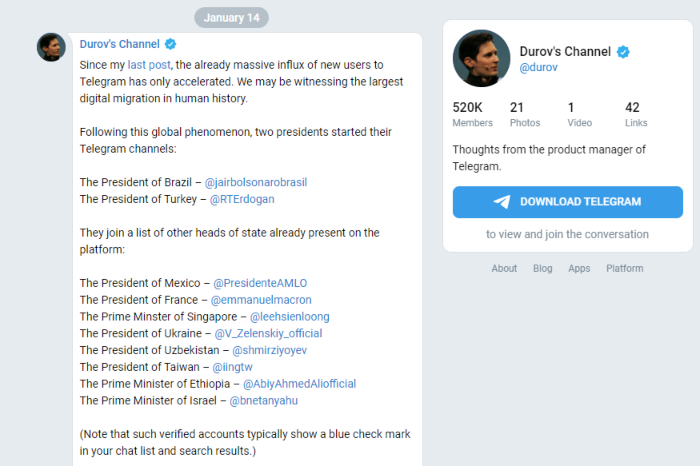This screenshot has width=700, height=466.
Task: Open the @bnetanyahu channel link
Action: point(264,400)
